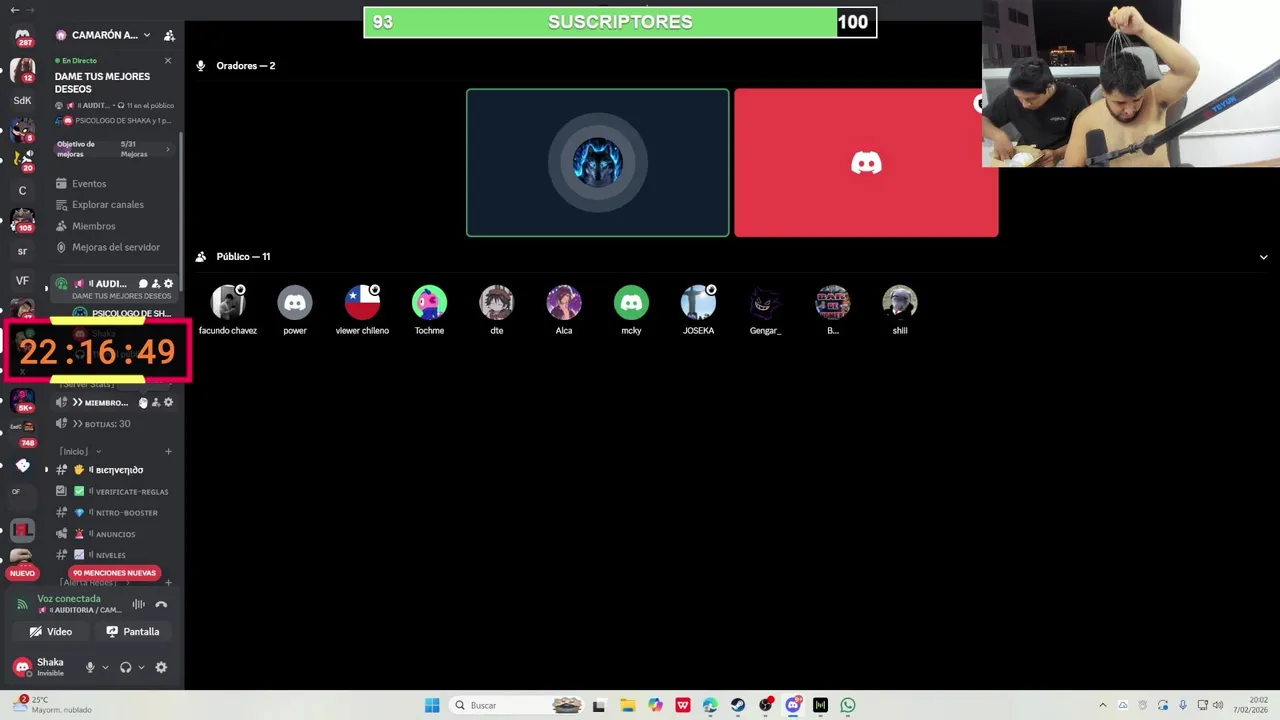Toggle headphone deafen in user panel

(x=126, y=667)
